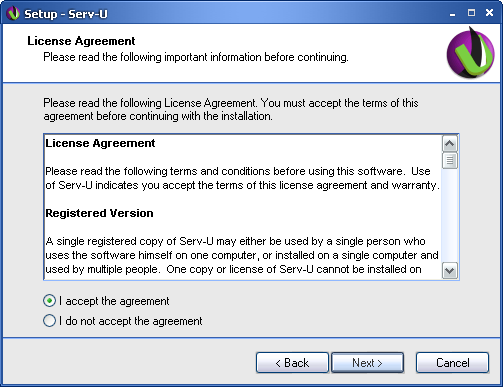Select the 'I accept the agreement' radio button
This screenshot has width=503, height=387.
49,301
